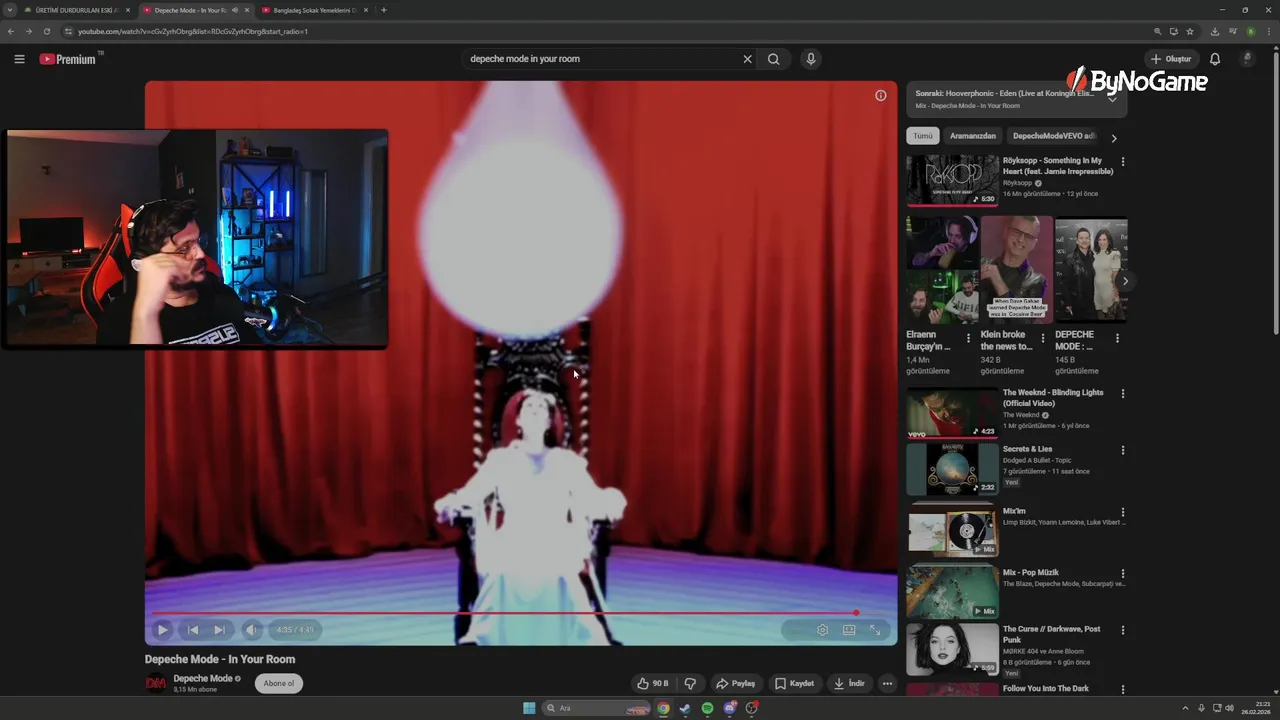Click the URL address bar
Screen dimensions: 1280x720
pyautogui.click(x=600, y=31)
